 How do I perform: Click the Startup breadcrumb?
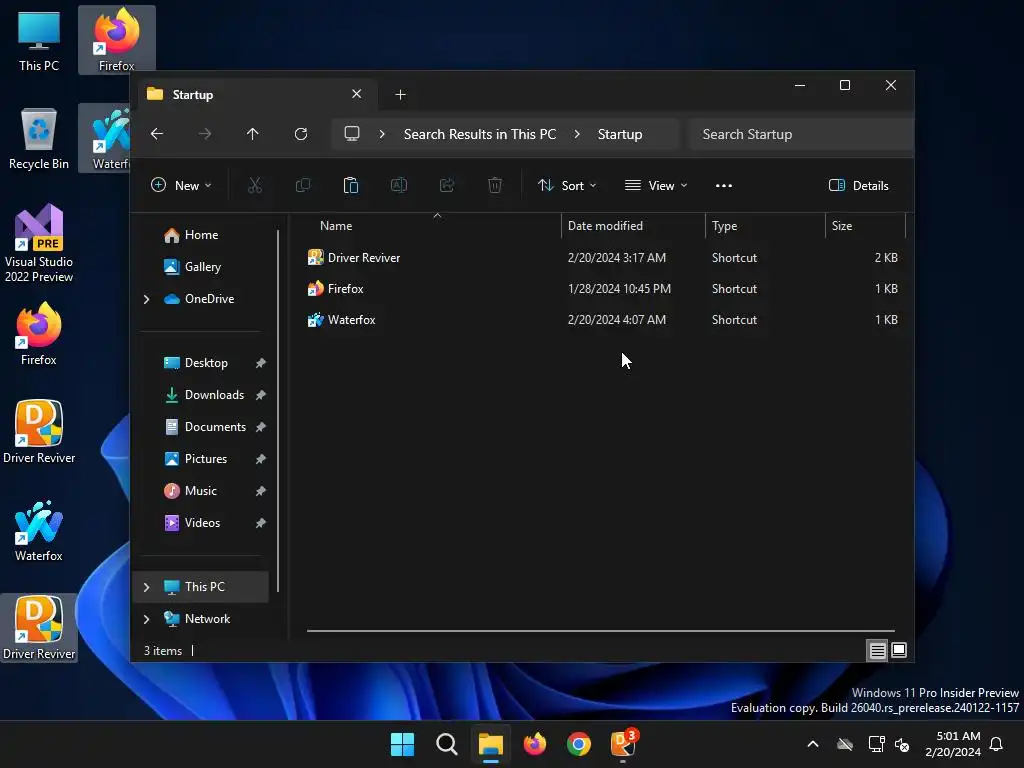click(620, 134)
